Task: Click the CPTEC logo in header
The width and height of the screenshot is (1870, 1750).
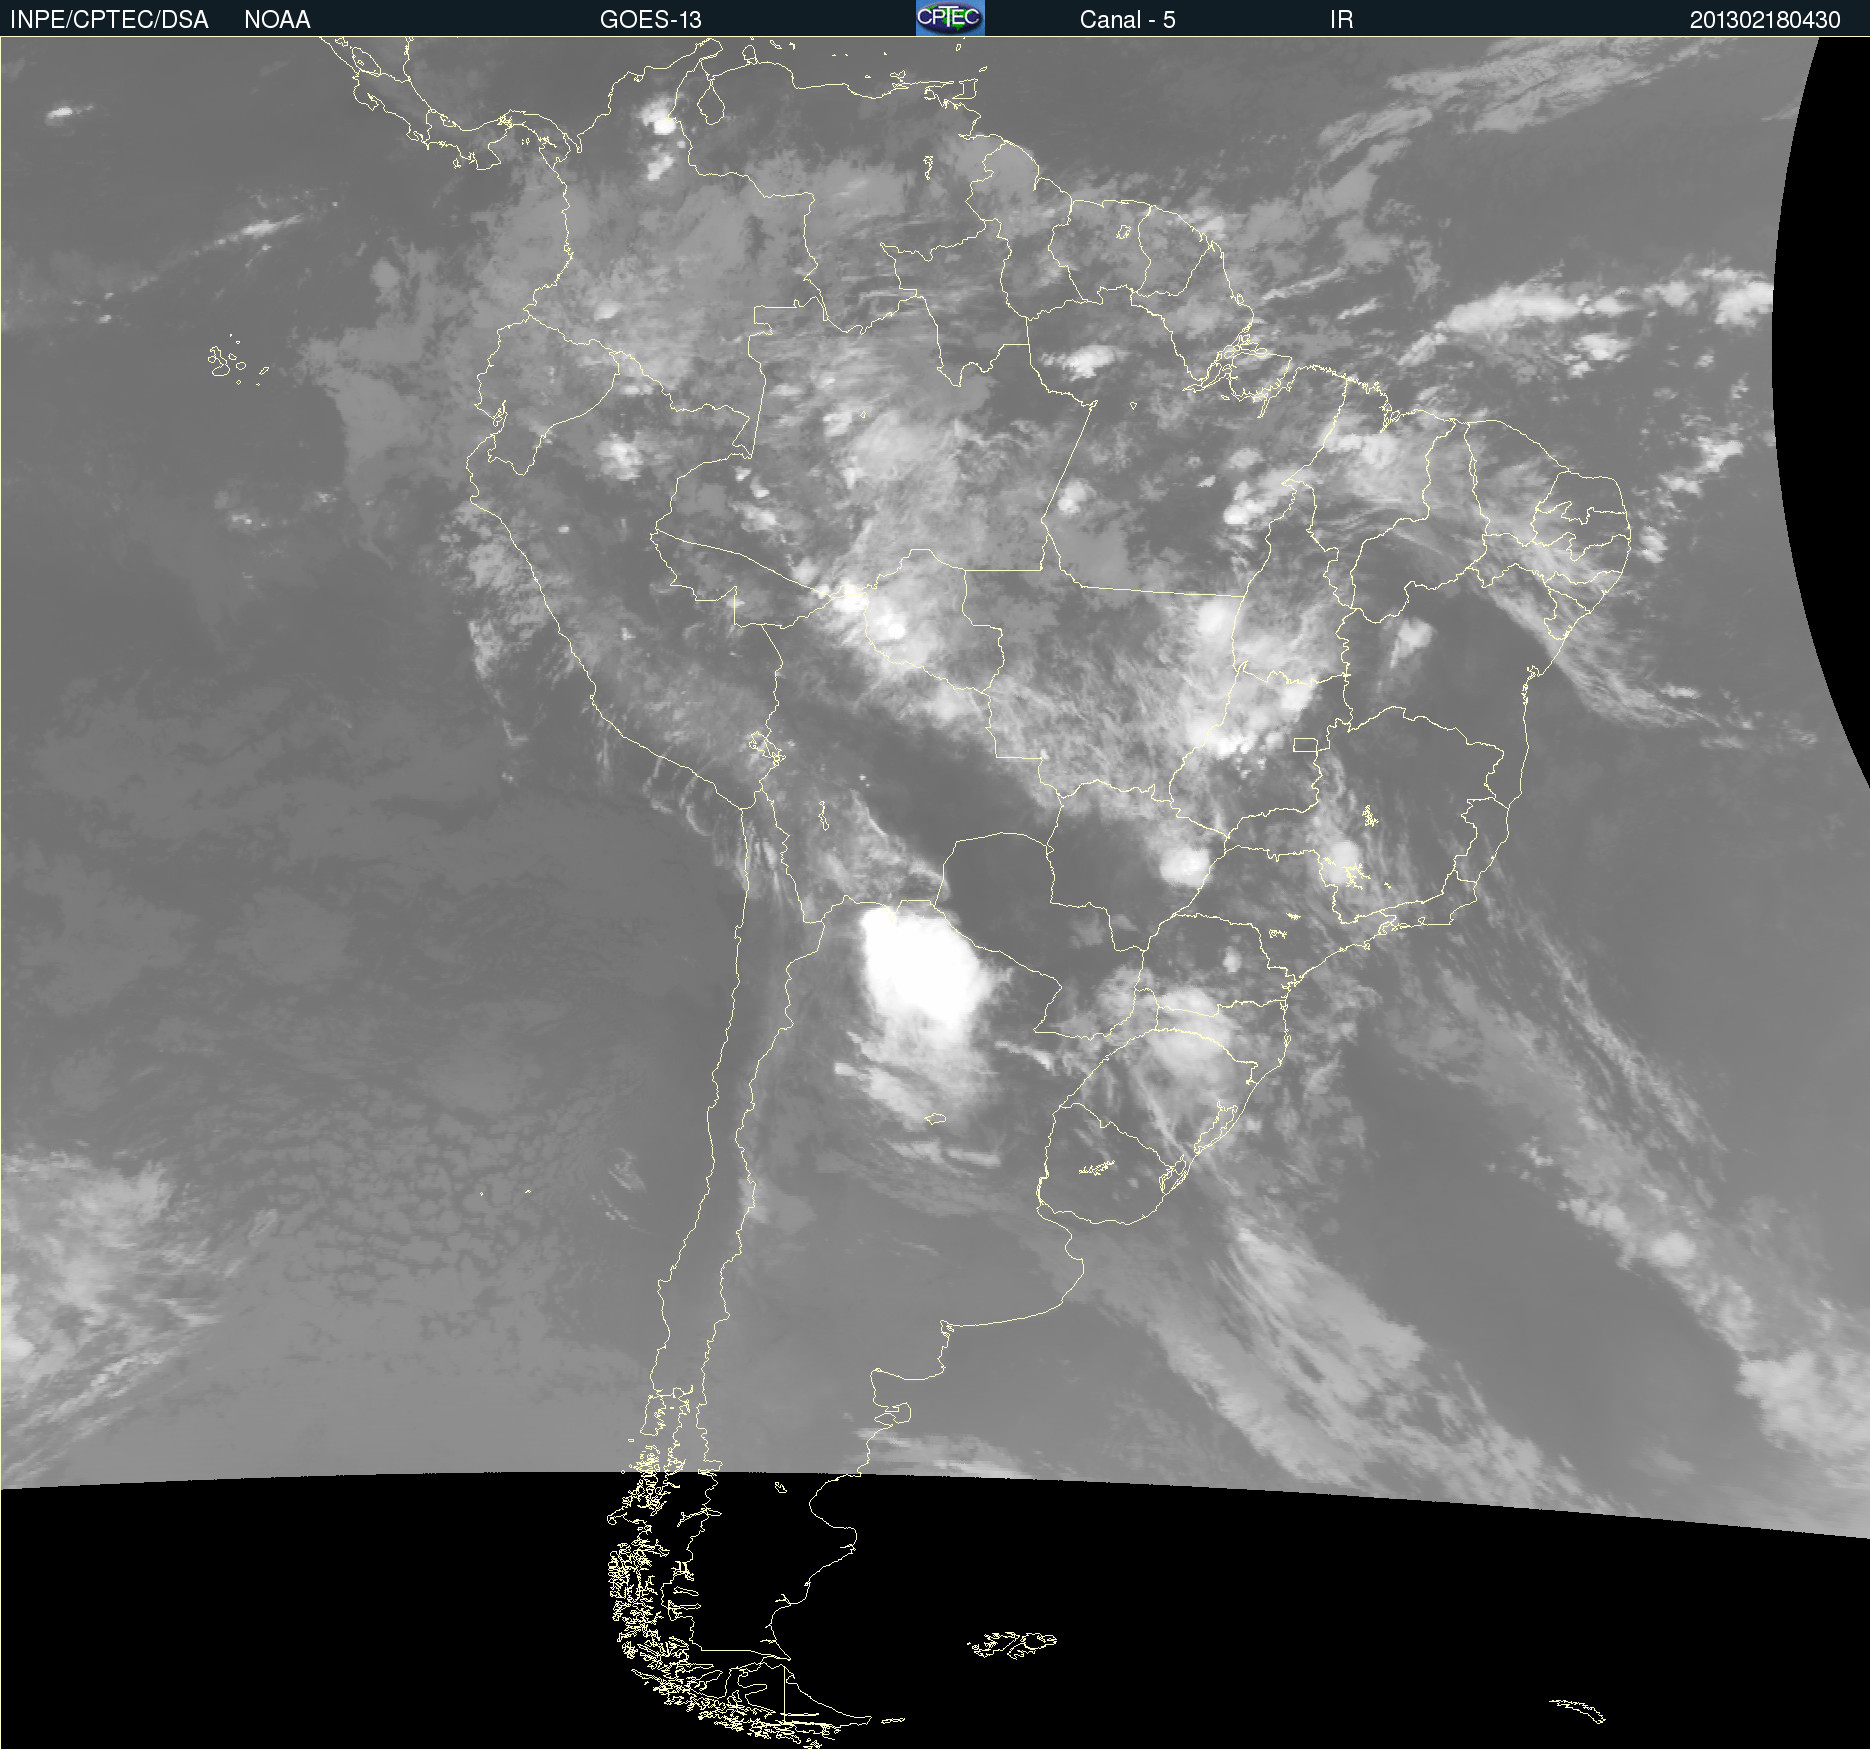Action: [950, 18]
